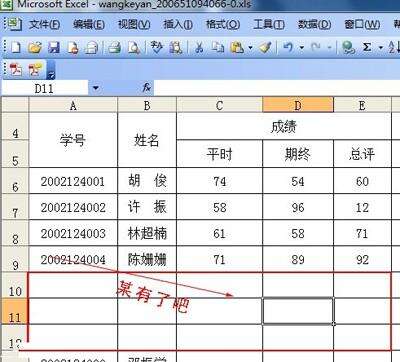Select the cell containing 林超楠
The image size is (400, 362).
[x=147, y=233]
